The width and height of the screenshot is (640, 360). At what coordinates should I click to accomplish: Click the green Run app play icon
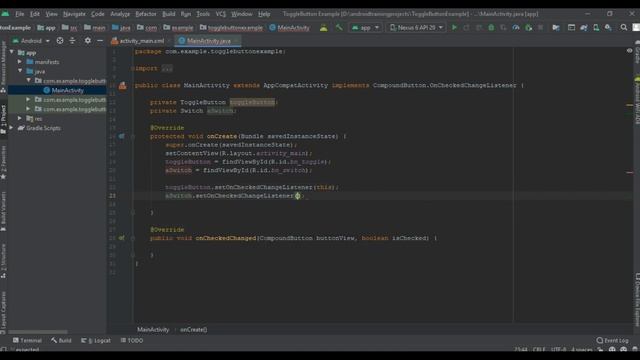point(454,27)
